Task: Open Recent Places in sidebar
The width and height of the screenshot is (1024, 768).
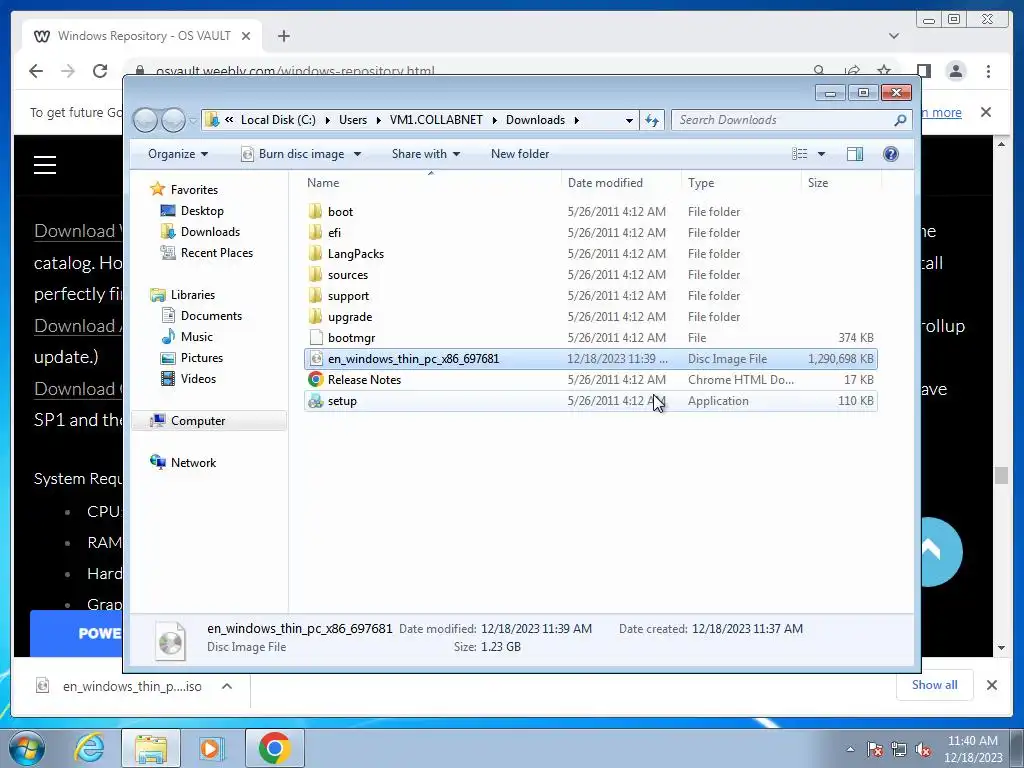Action: (216, 253)
